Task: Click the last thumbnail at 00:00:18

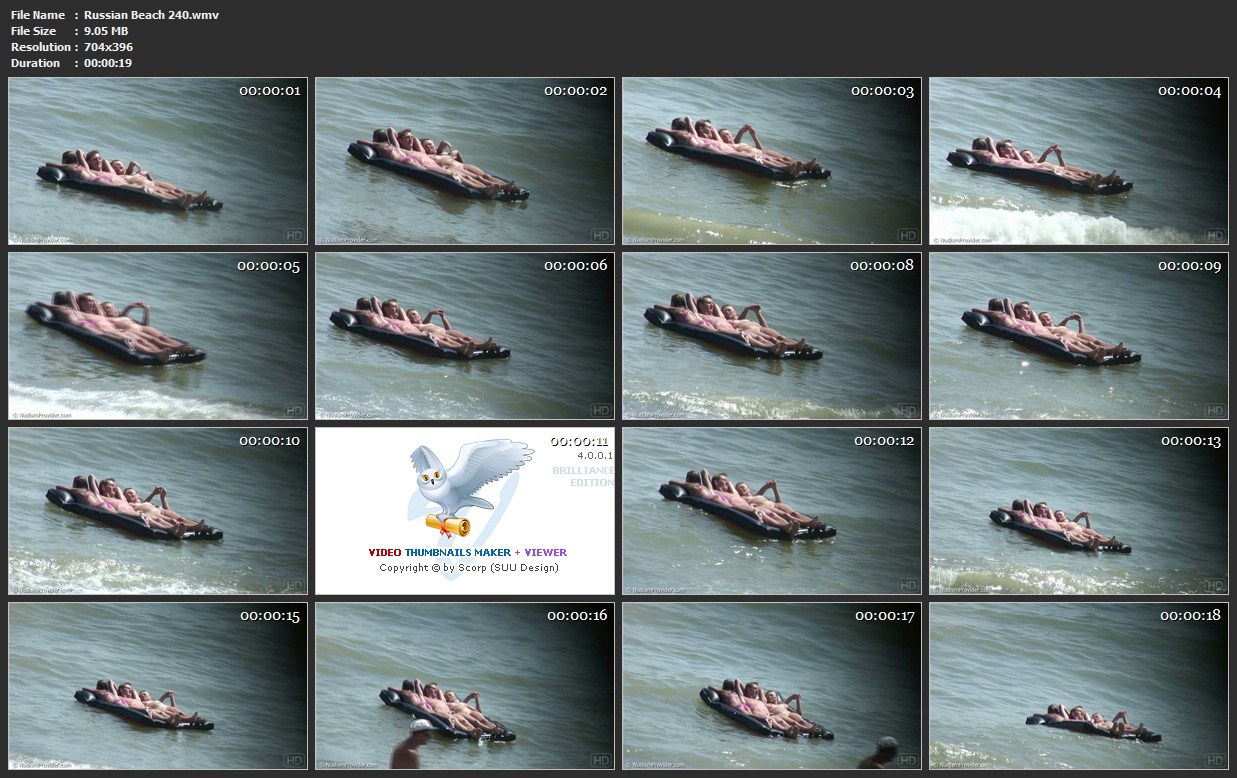Action: pos(1078,685)
